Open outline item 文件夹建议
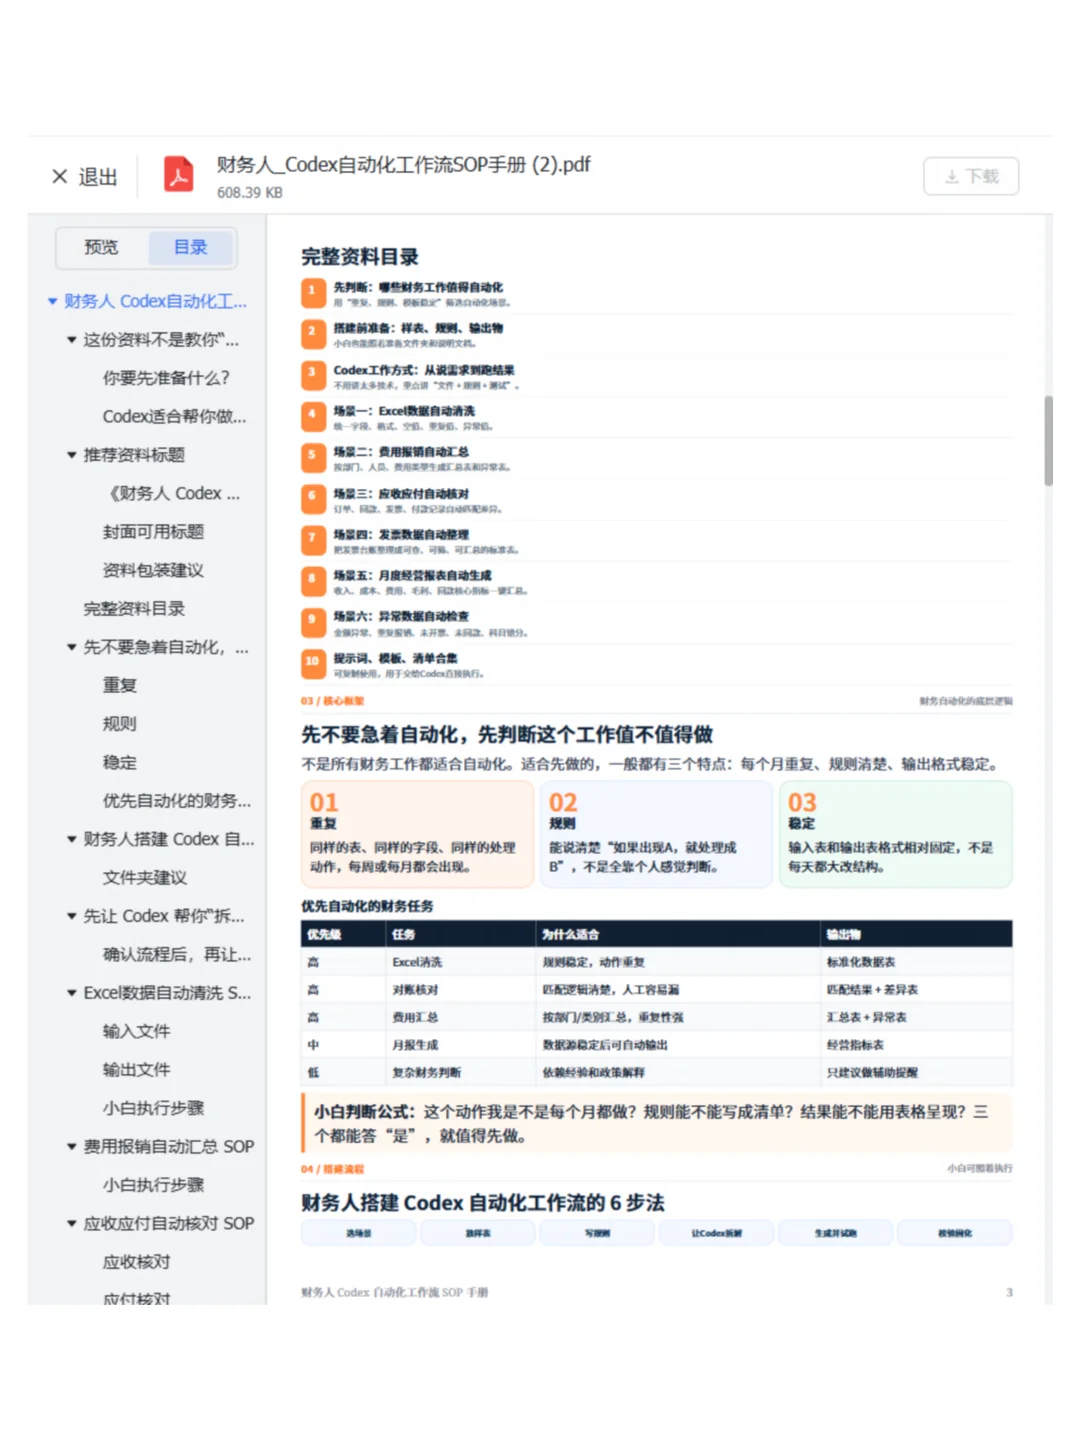The image size is (1080, 1440). pyautogui.click(x=145, y=877)
